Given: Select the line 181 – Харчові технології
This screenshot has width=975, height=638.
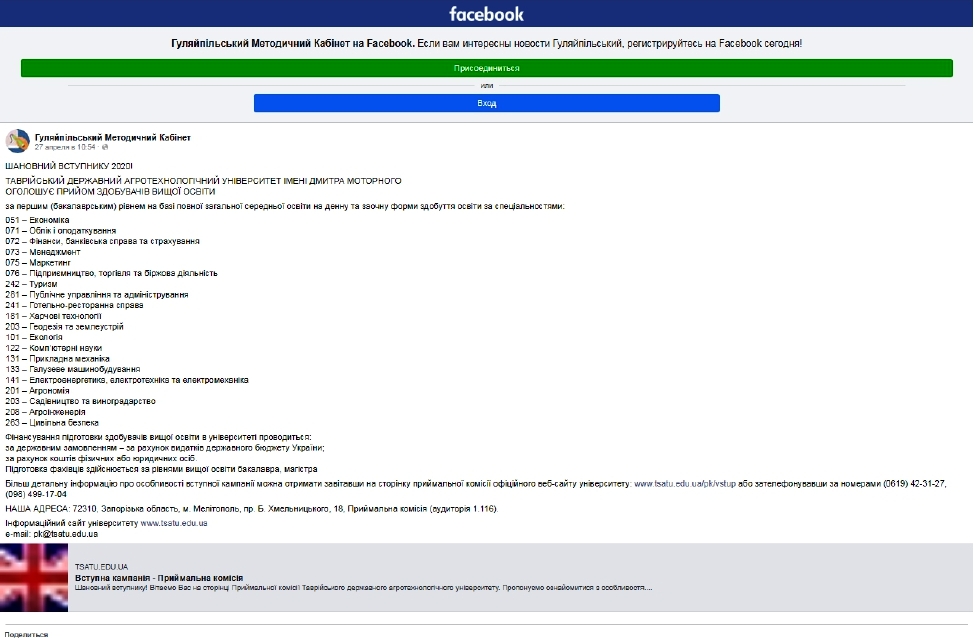Looking at the screenshot, I should tap(53, 316).
